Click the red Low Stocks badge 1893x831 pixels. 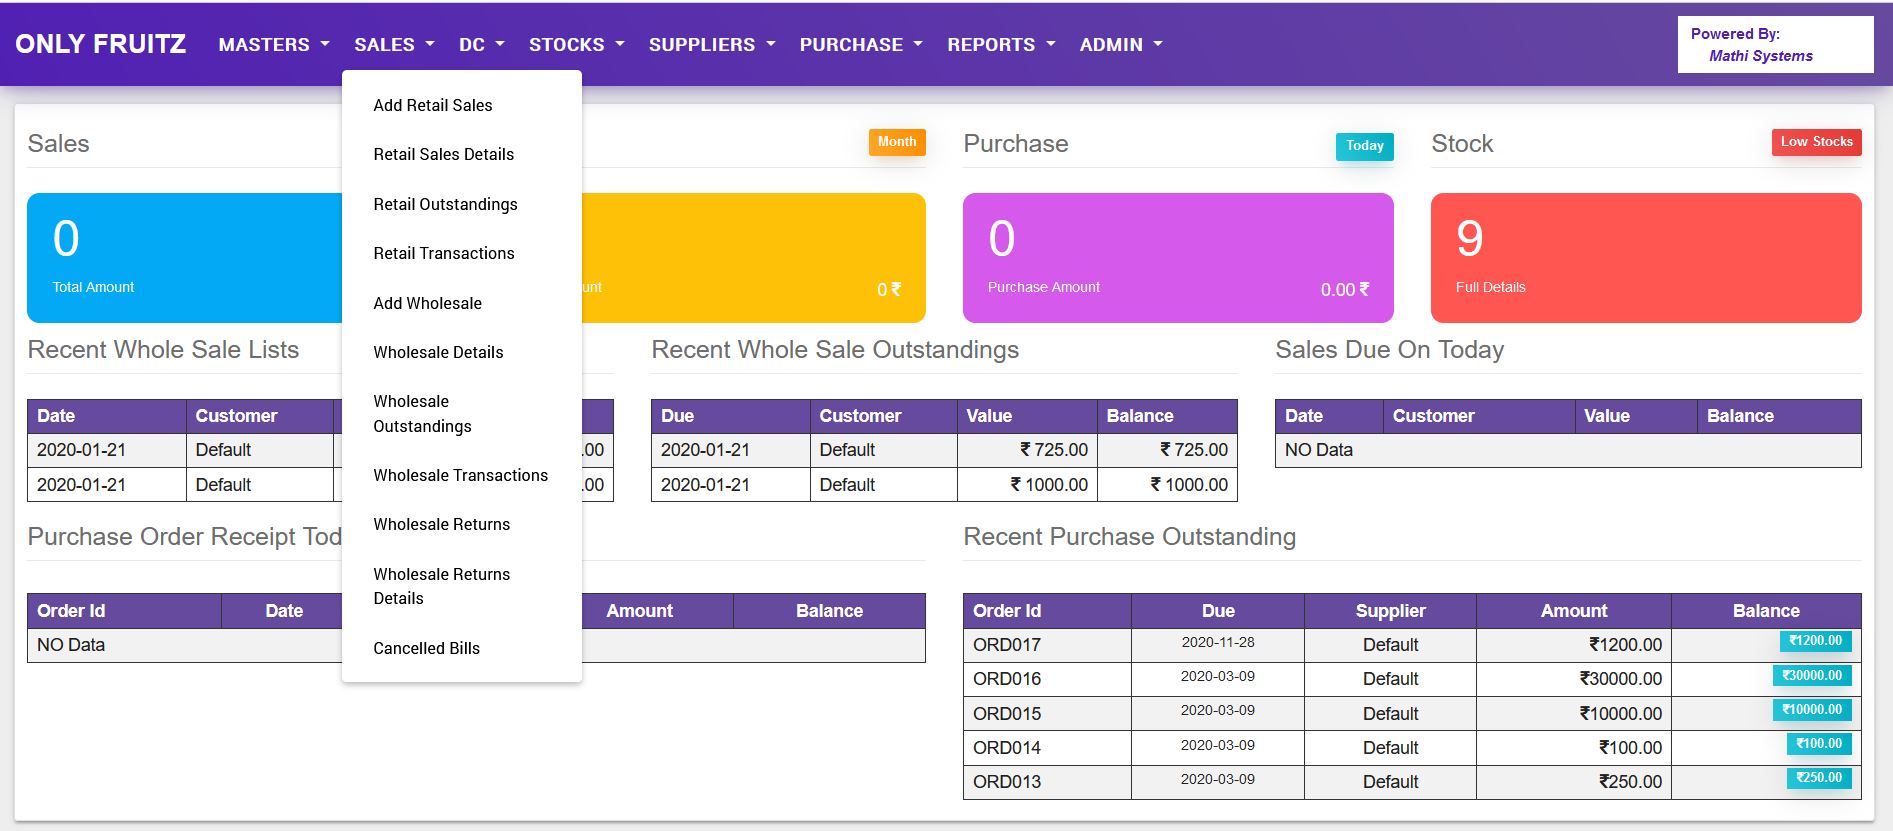[x=1816, y=142]
